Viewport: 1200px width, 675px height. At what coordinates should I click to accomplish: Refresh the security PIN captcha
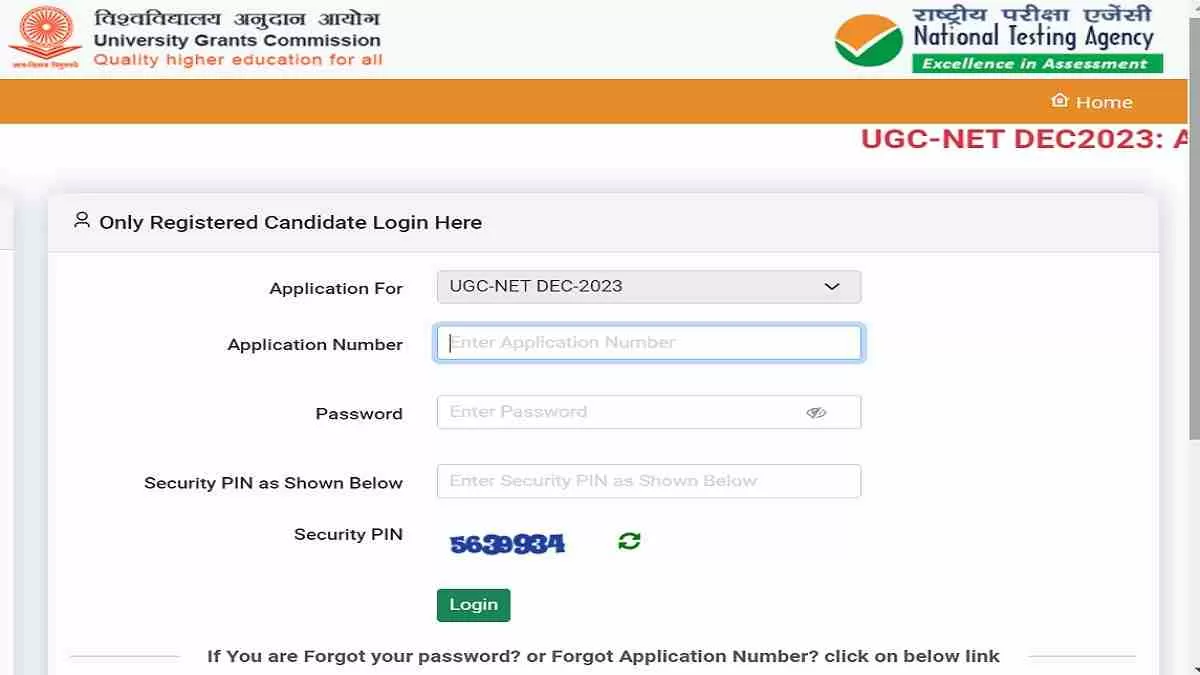629,542
